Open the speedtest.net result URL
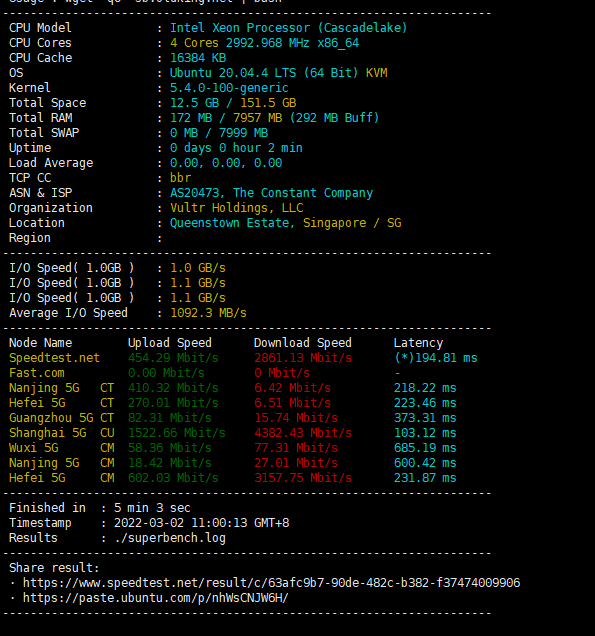The width and height of the screenshot is (595, 636). [x=271, y=583]
